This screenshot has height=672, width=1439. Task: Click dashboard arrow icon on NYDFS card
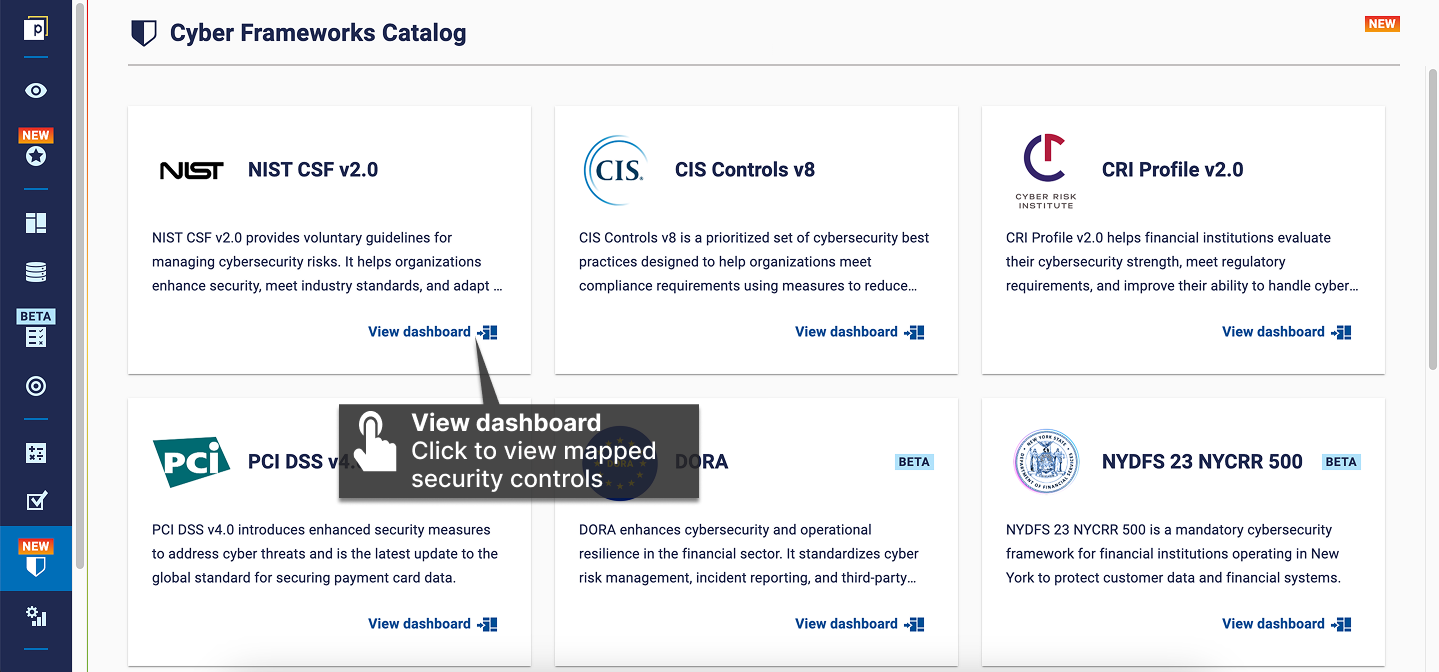[x=1342, y=624]
